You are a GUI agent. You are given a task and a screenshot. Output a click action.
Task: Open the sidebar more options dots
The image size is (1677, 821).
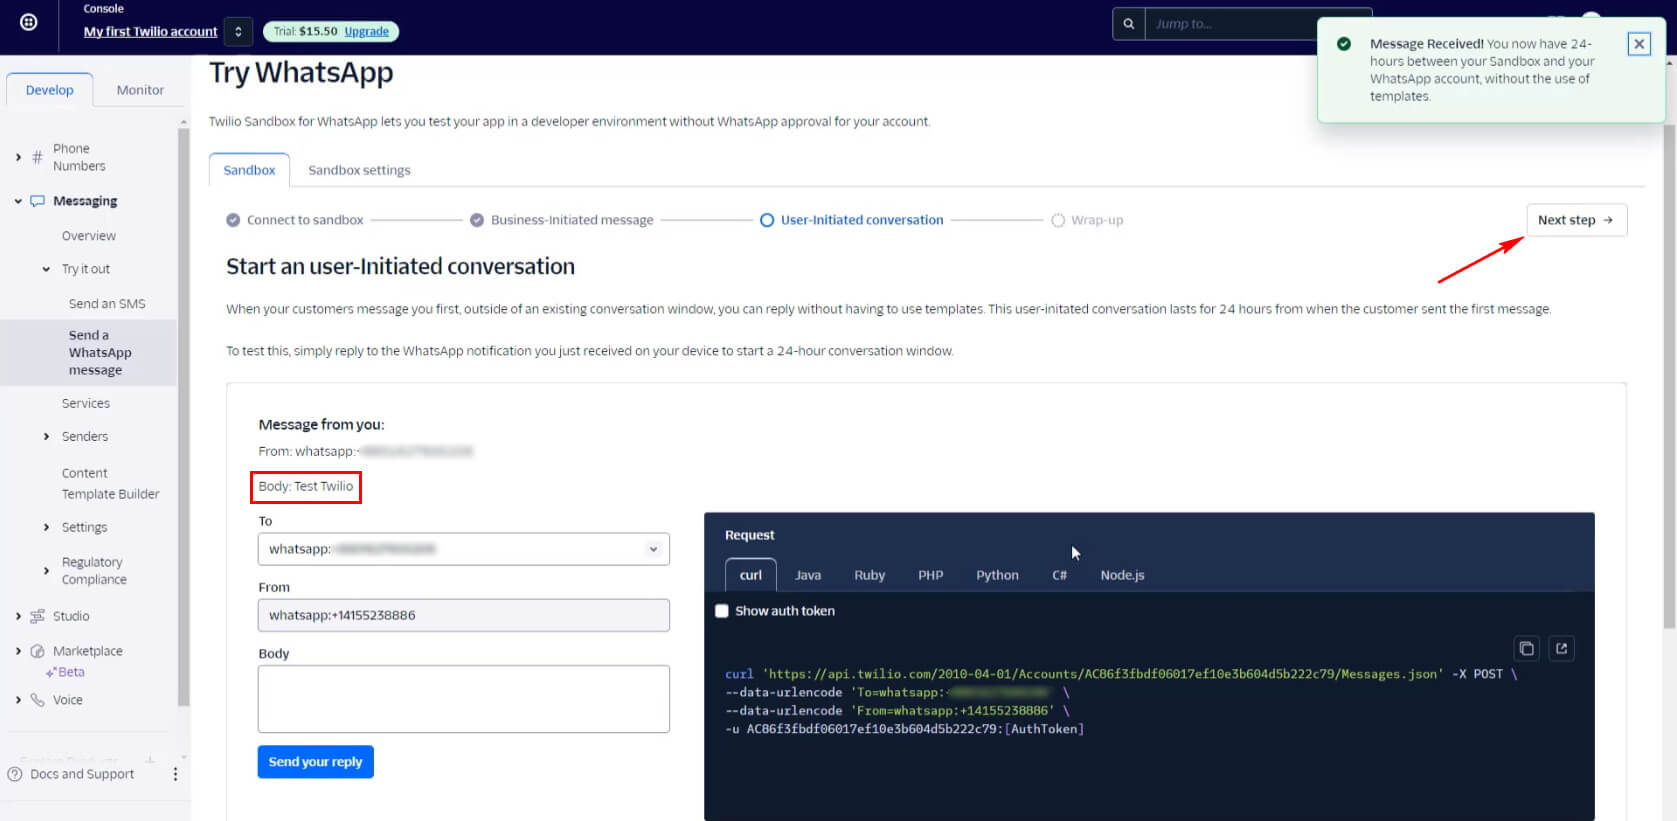click(175, 774)
